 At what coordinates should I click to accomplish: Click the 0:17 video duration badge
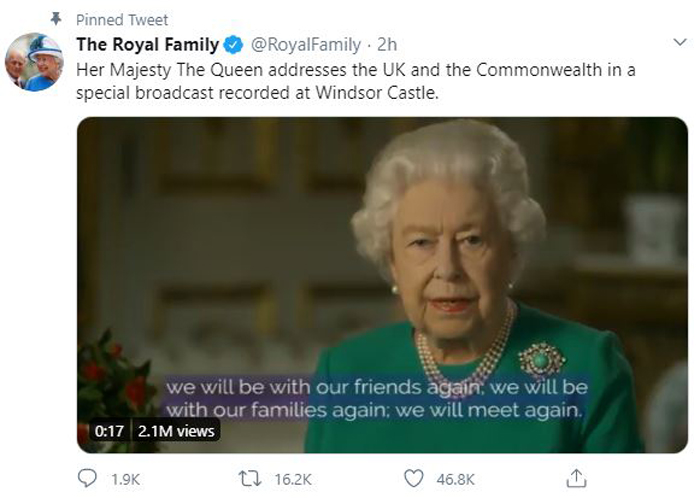109,431
